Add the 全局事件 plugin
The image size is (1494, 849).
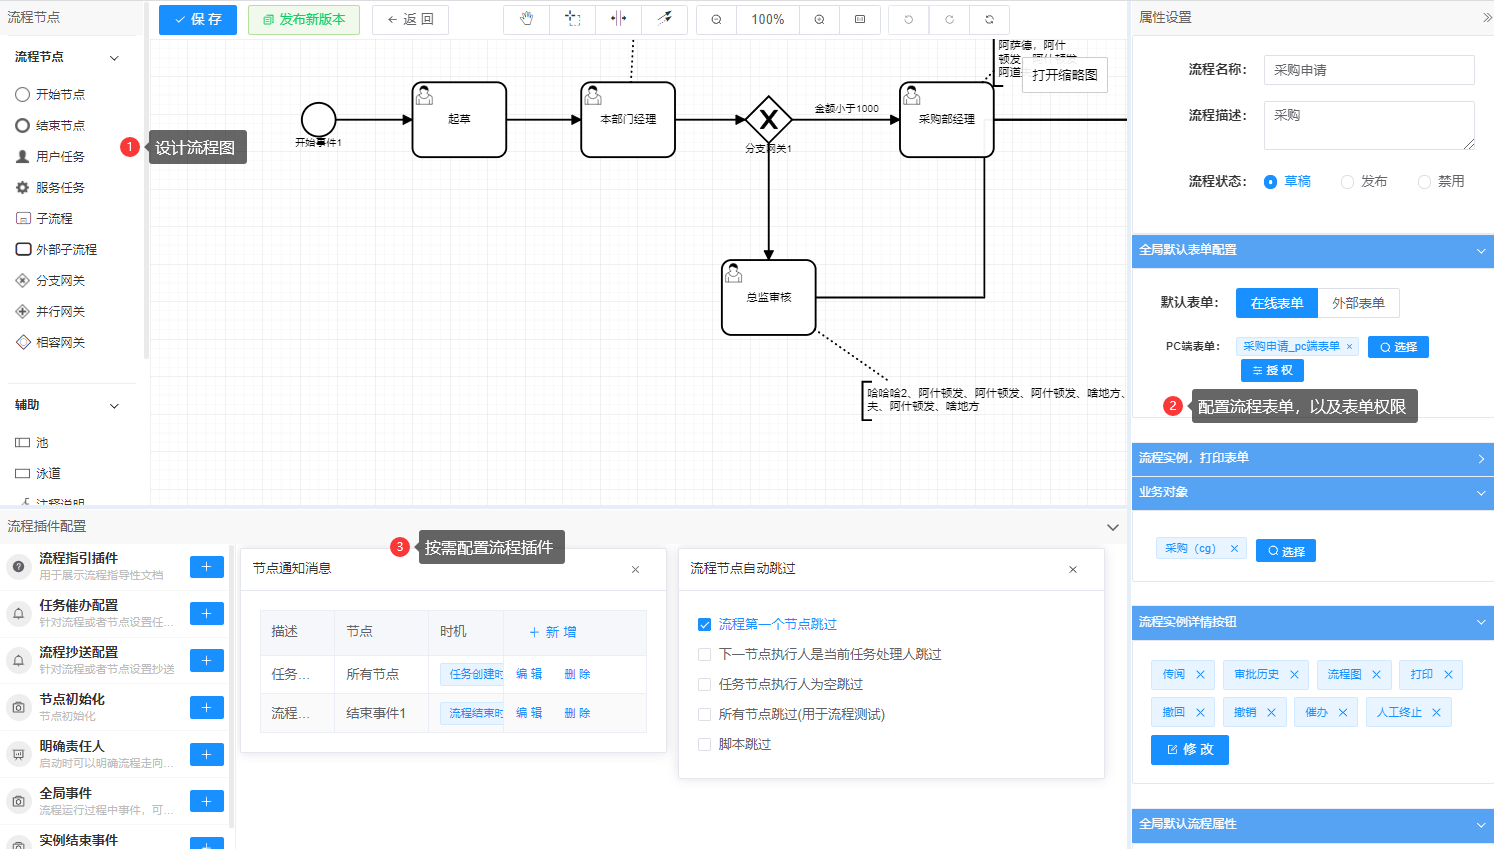pyautogui.click(x=207, y=802)
